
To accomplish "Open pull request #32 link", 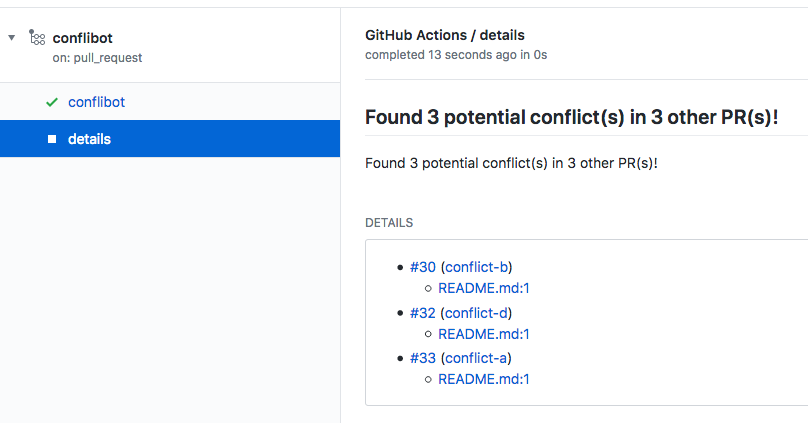I will [423, 313].
